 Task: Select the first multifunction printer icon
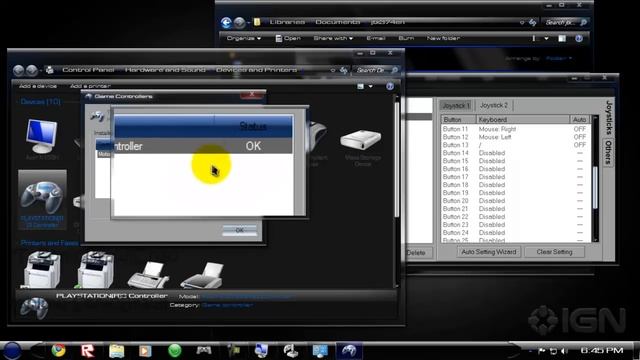(x=42, y=269)
